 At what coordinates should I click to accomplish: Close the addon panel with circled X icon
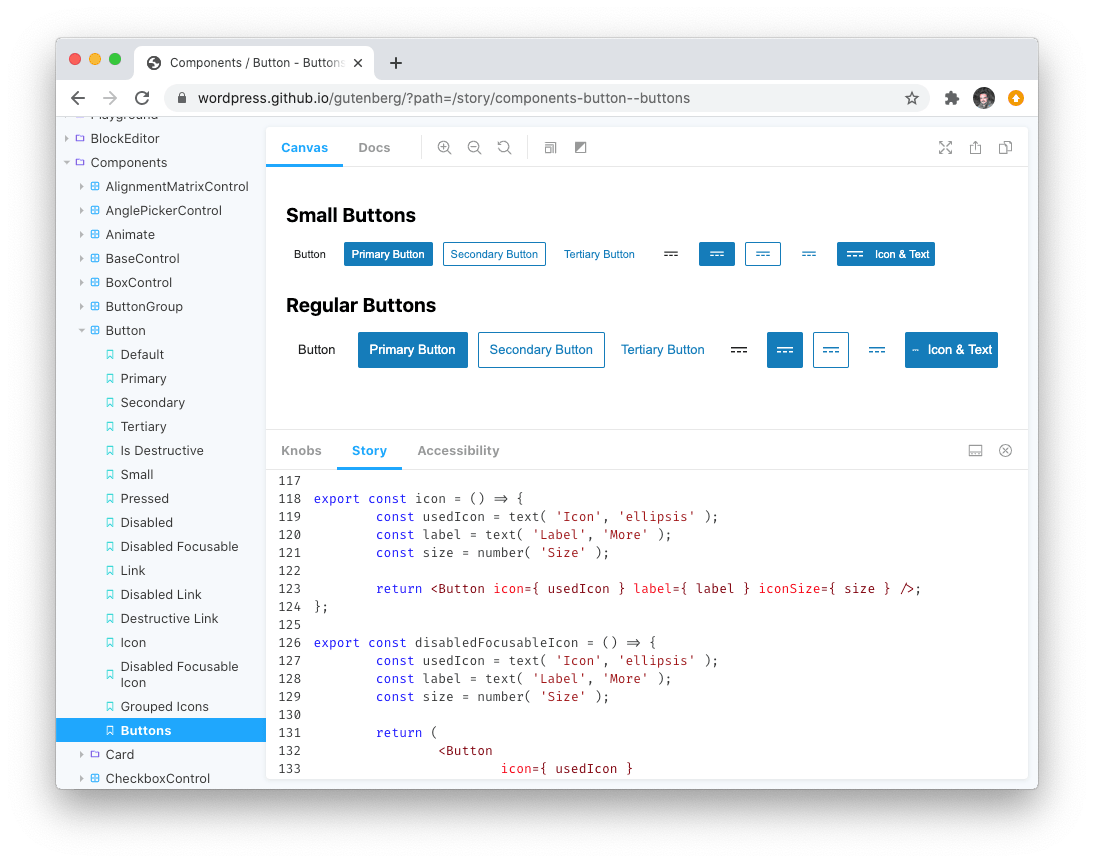tap(1005, 450)
